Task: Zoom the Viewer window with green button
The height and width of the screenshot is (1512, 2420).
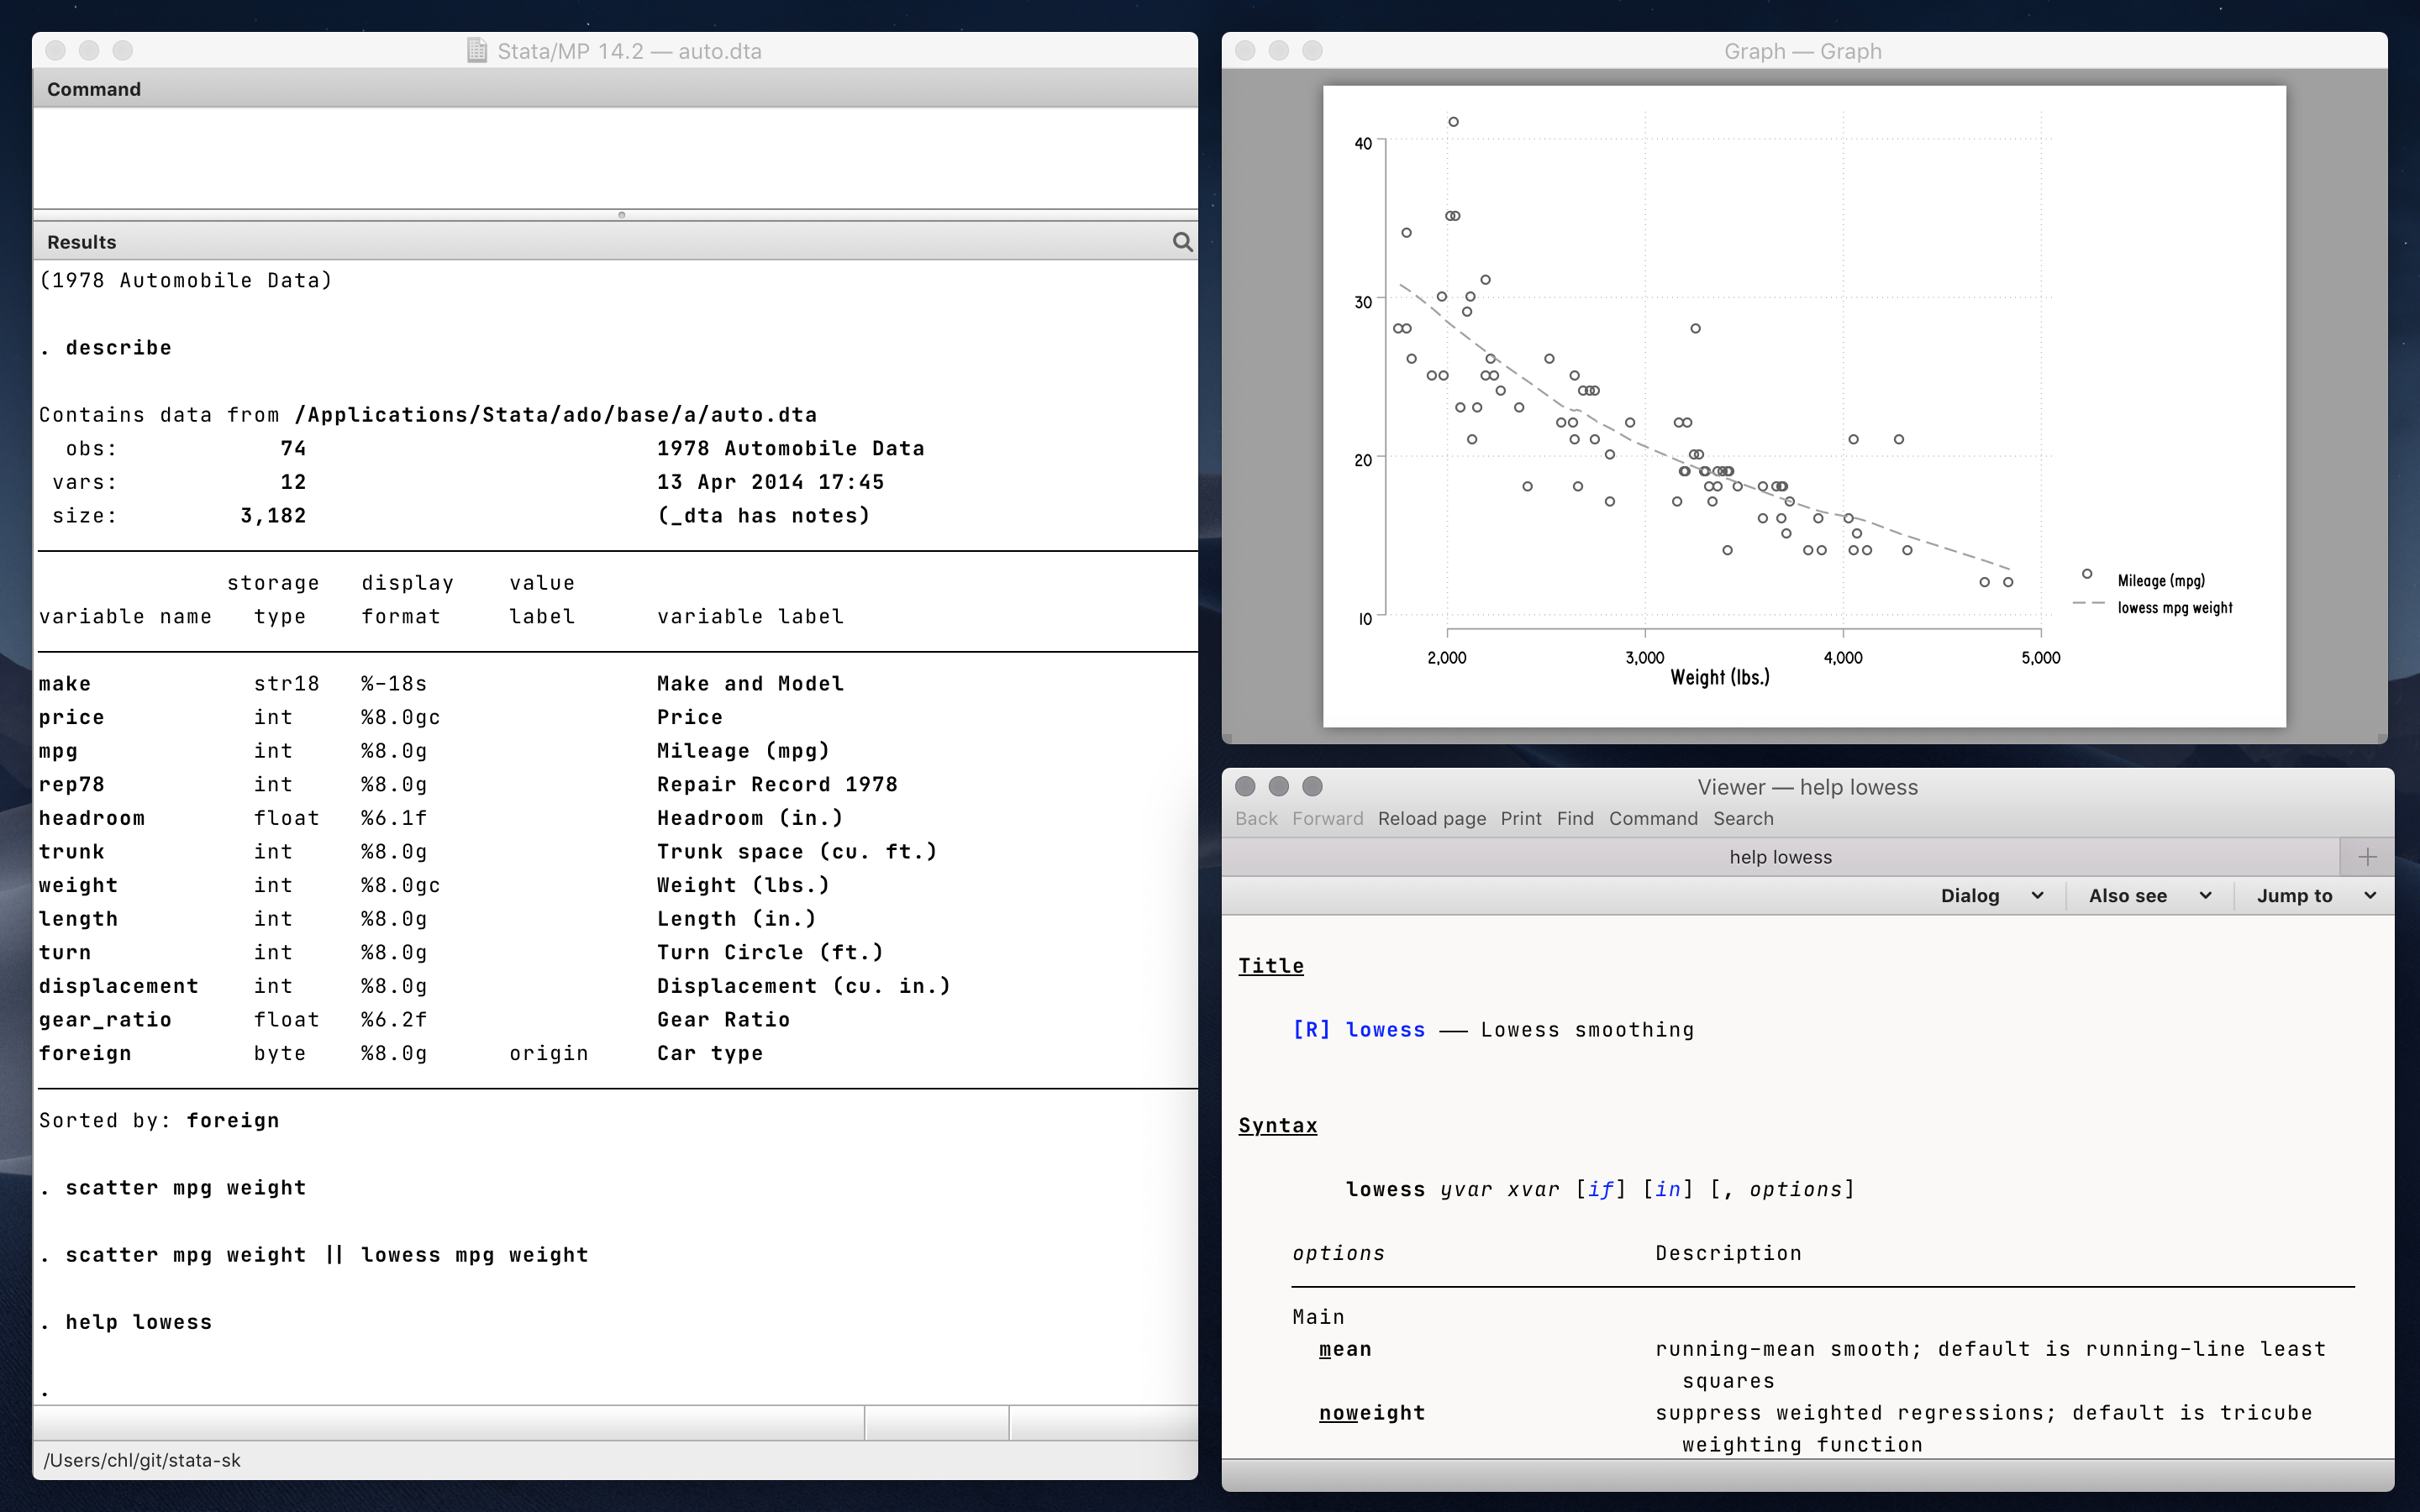Action: (x=1312, y=786)
